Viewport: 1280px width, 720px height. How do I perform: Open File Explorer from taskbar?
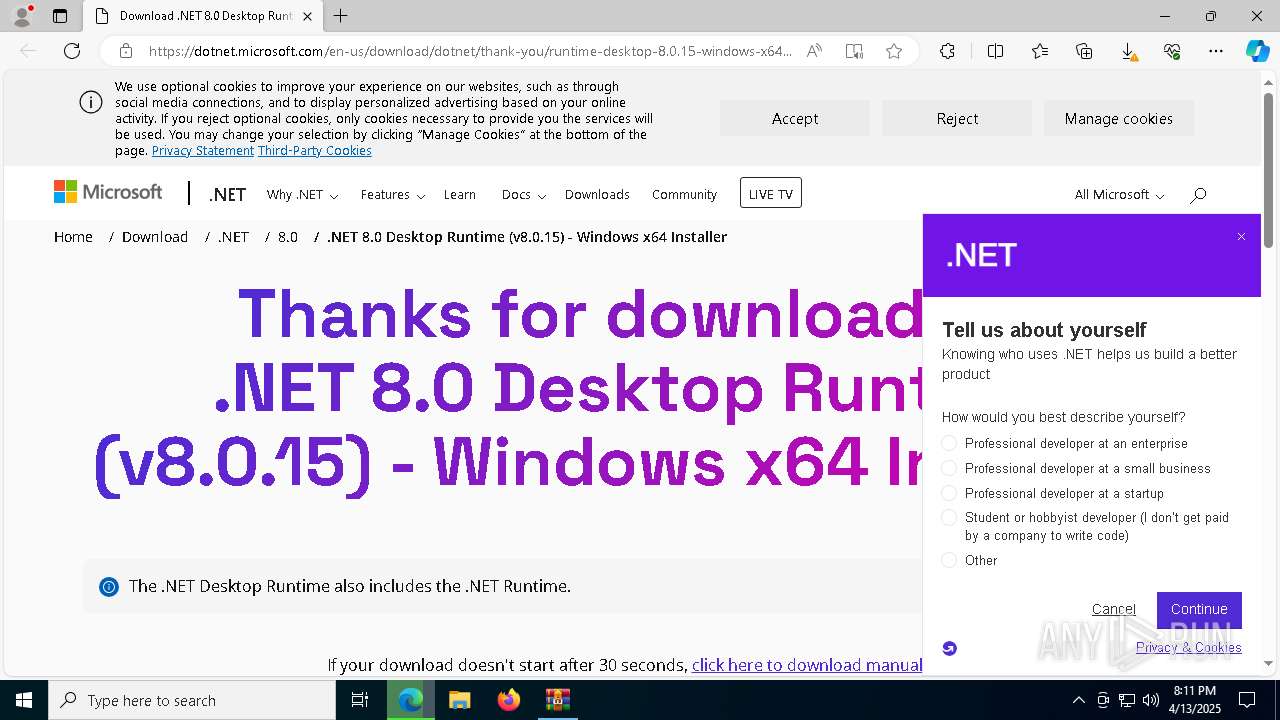point(459,700)
